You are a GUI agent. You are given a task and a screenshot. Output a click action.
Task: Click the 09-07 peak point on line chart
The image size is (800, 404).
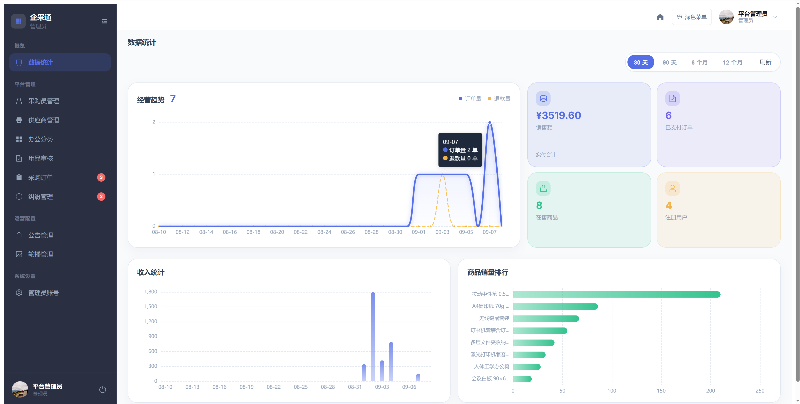click(490, 122)
